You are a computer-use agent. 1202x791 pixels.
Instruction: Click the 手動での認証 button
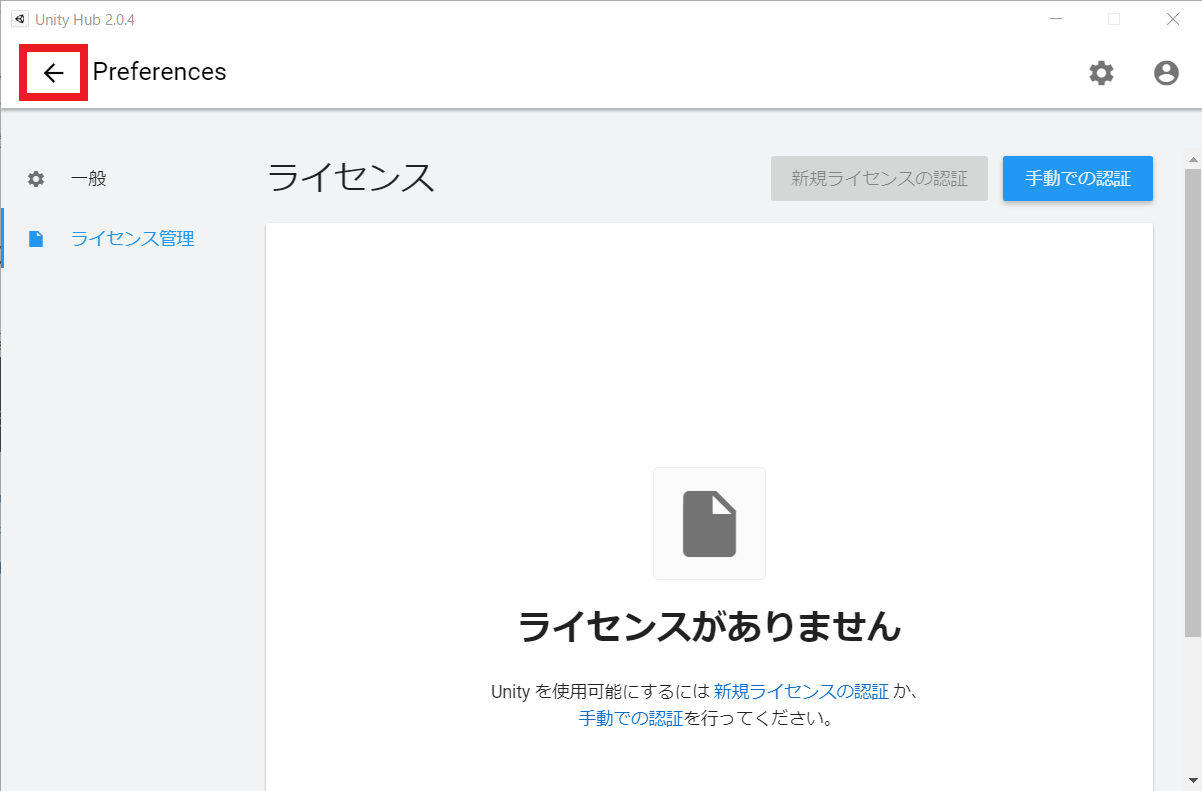[1078, 179]
